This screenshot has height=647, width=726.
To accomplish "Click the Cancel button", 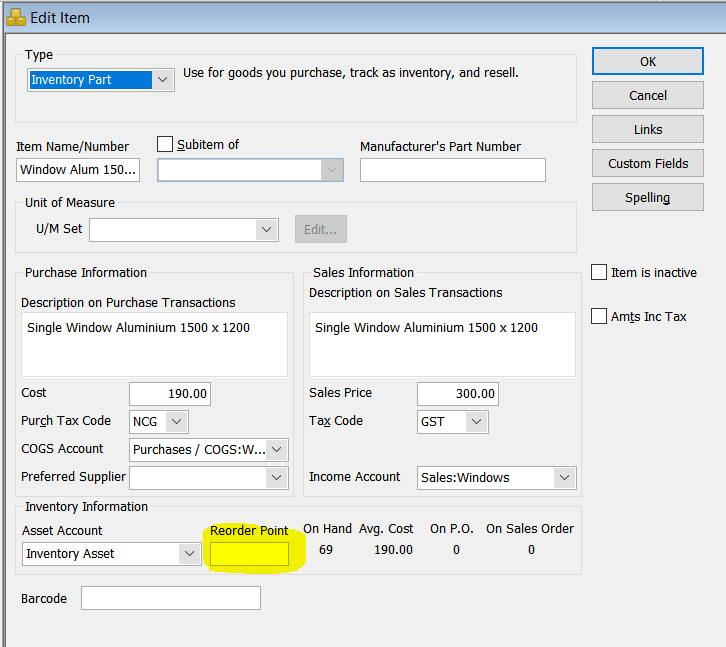I will pyautogui.click(x=647, y=95).
